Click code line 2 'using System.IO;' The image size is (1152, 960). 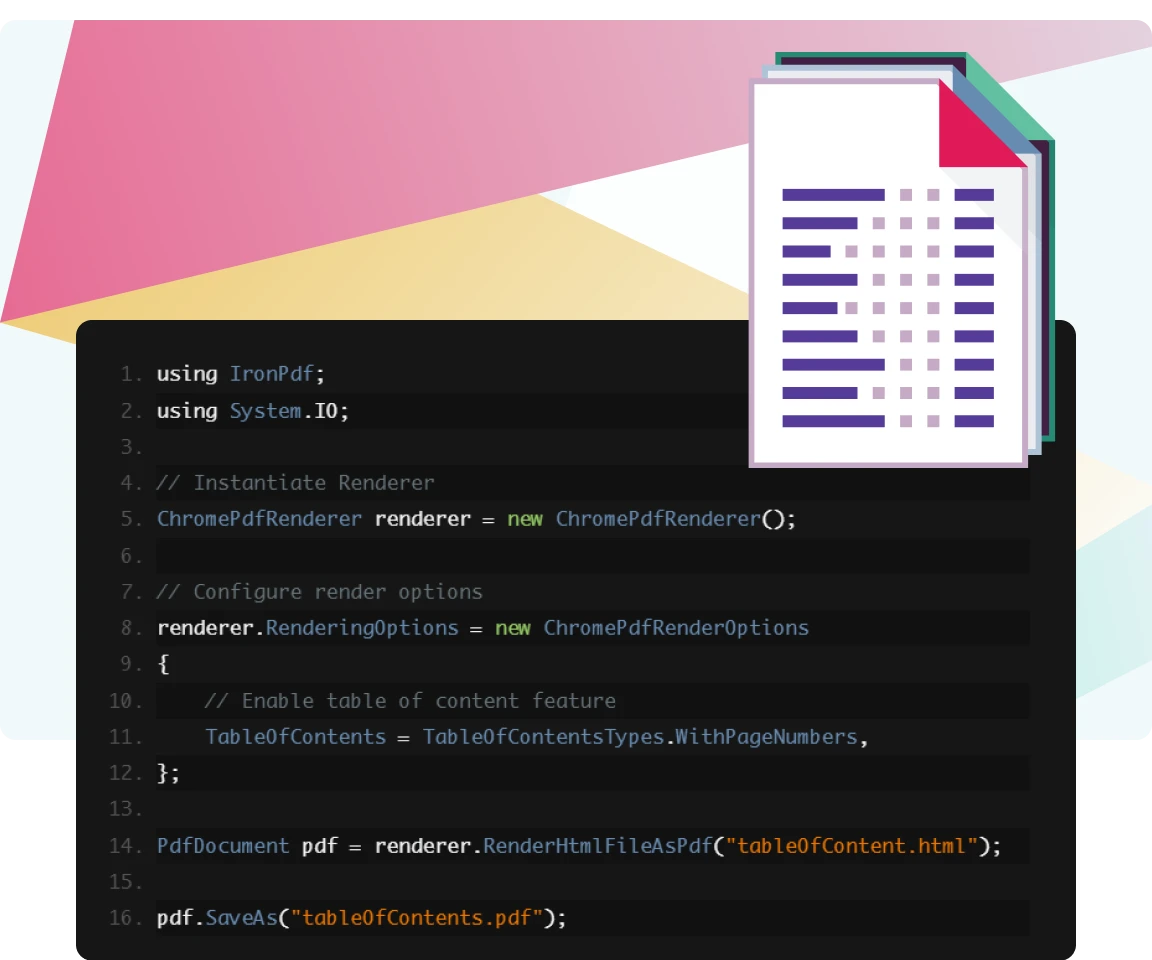click(253, 411)
